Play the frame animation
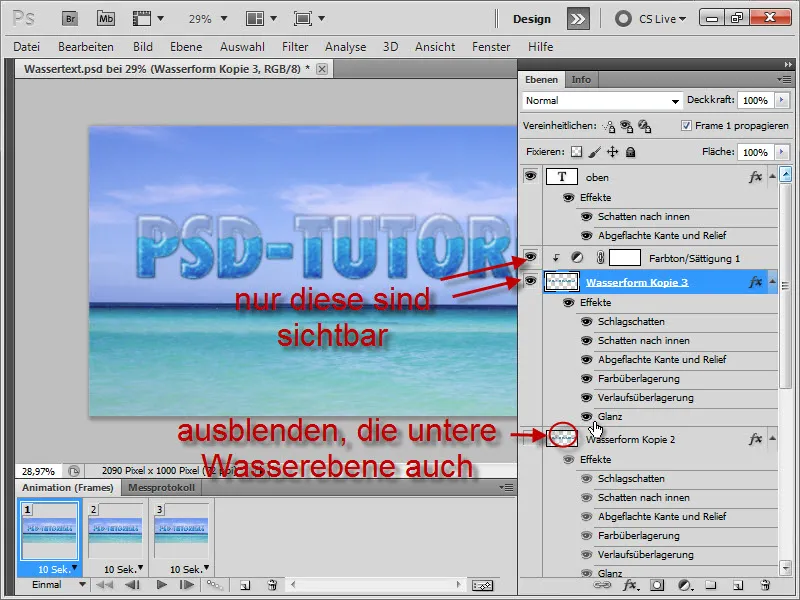 162,585
